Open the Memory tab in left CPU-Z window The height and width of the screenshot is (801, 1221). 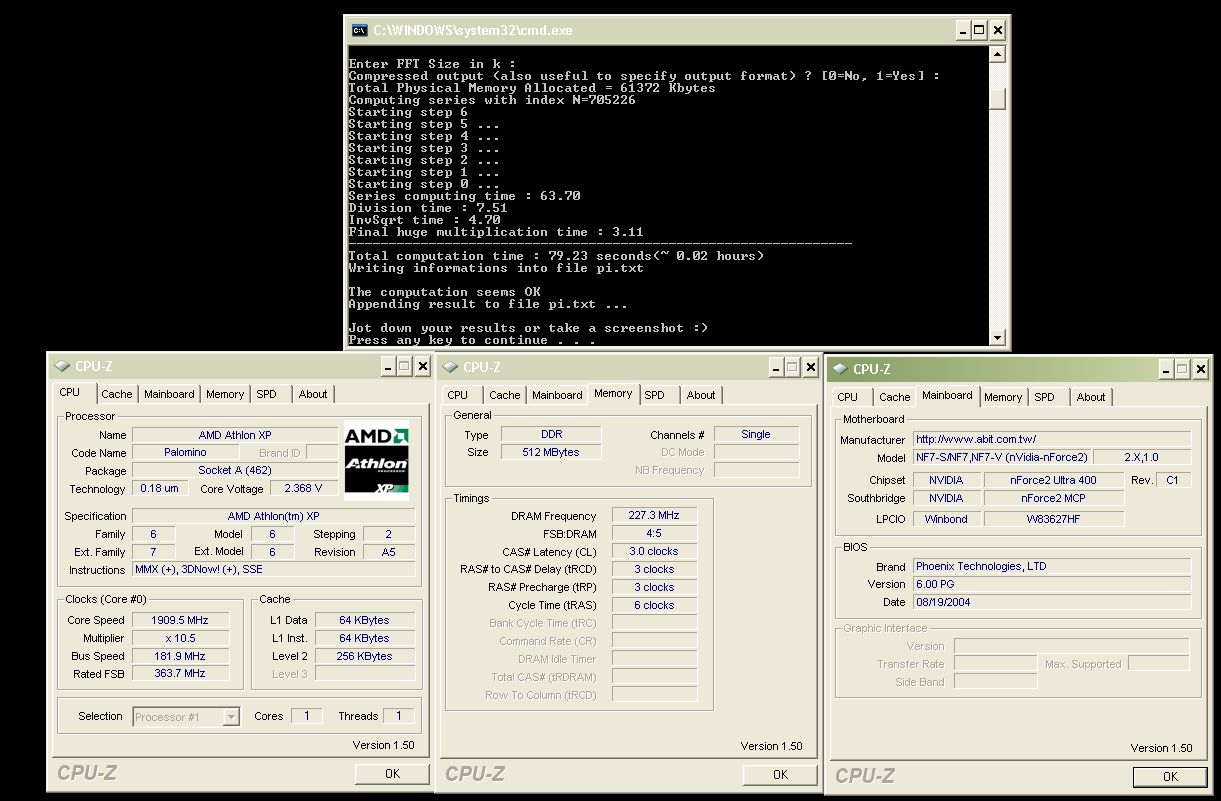[x=225, y=394]
